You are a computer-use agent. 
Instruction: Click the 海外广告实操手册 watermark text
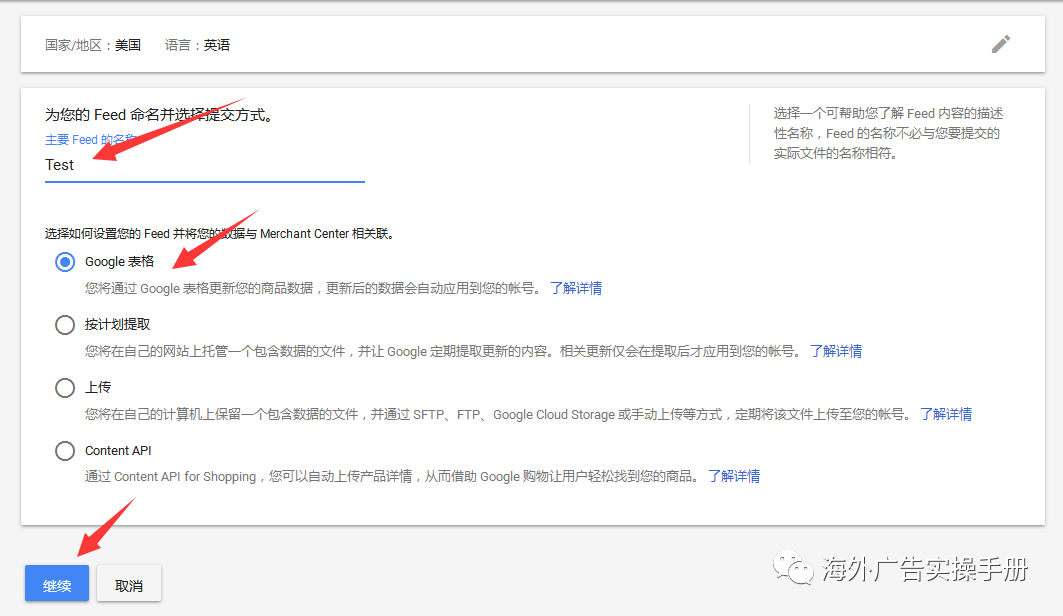coord(925,571)
